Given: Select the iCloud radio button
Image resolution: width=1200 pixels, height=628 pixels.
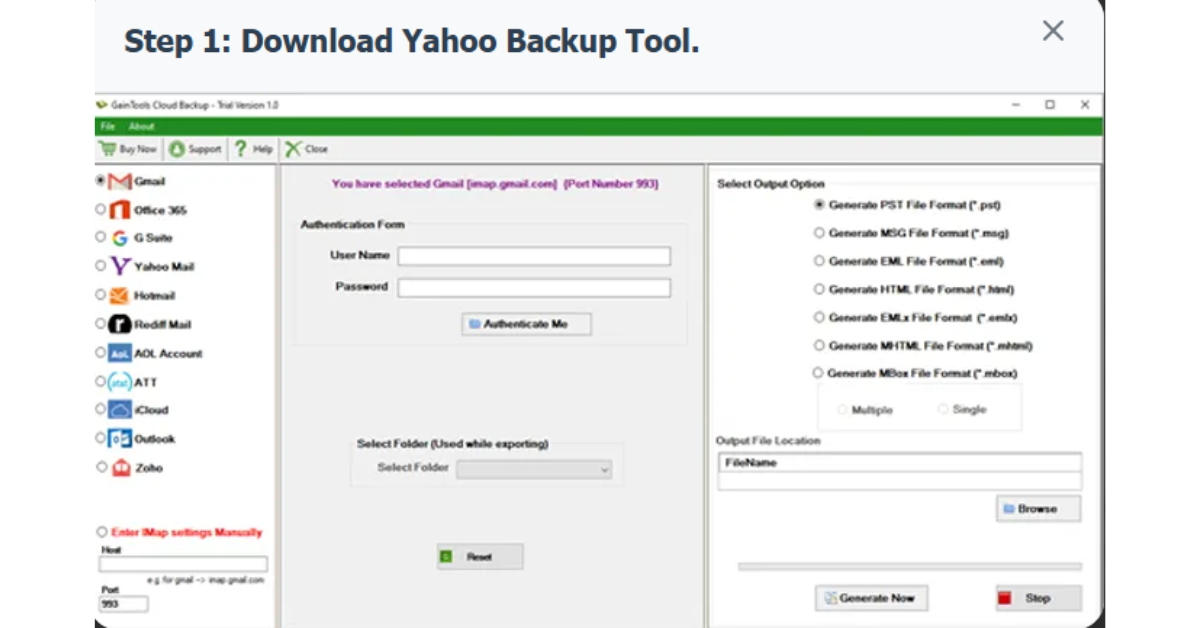Looking at the screenshot, I should click(x=100, y=409).
